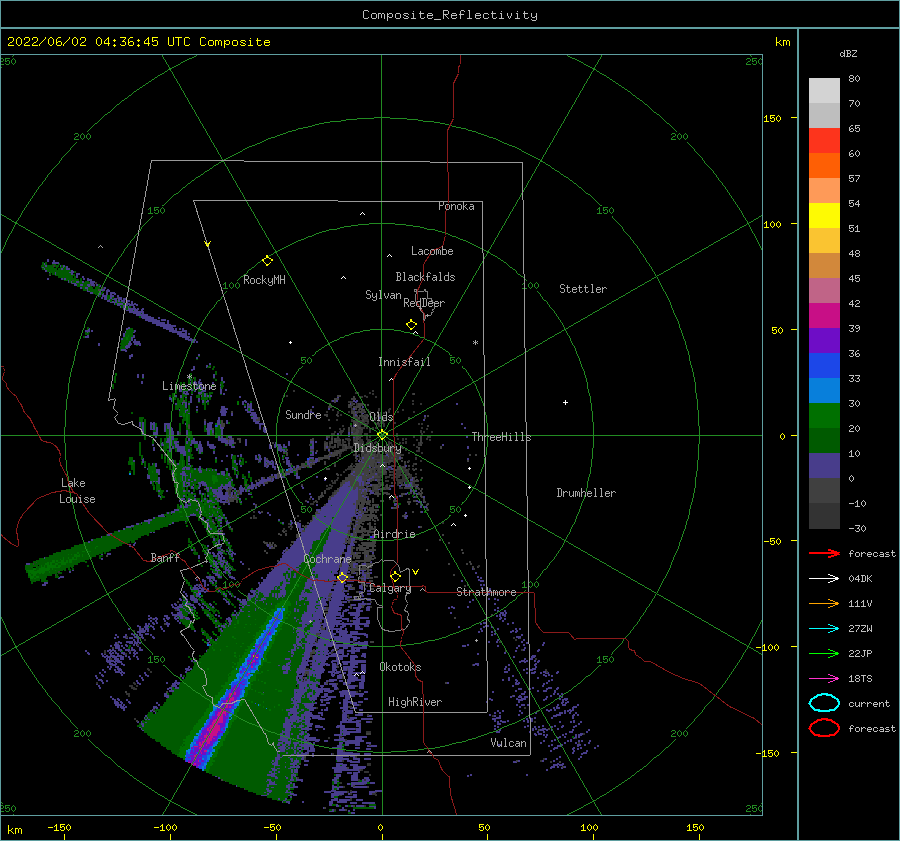The height and width of the screenshot is (841, 900).
Task: Click the Drumheller city label
Action: (x=586, y=493)
